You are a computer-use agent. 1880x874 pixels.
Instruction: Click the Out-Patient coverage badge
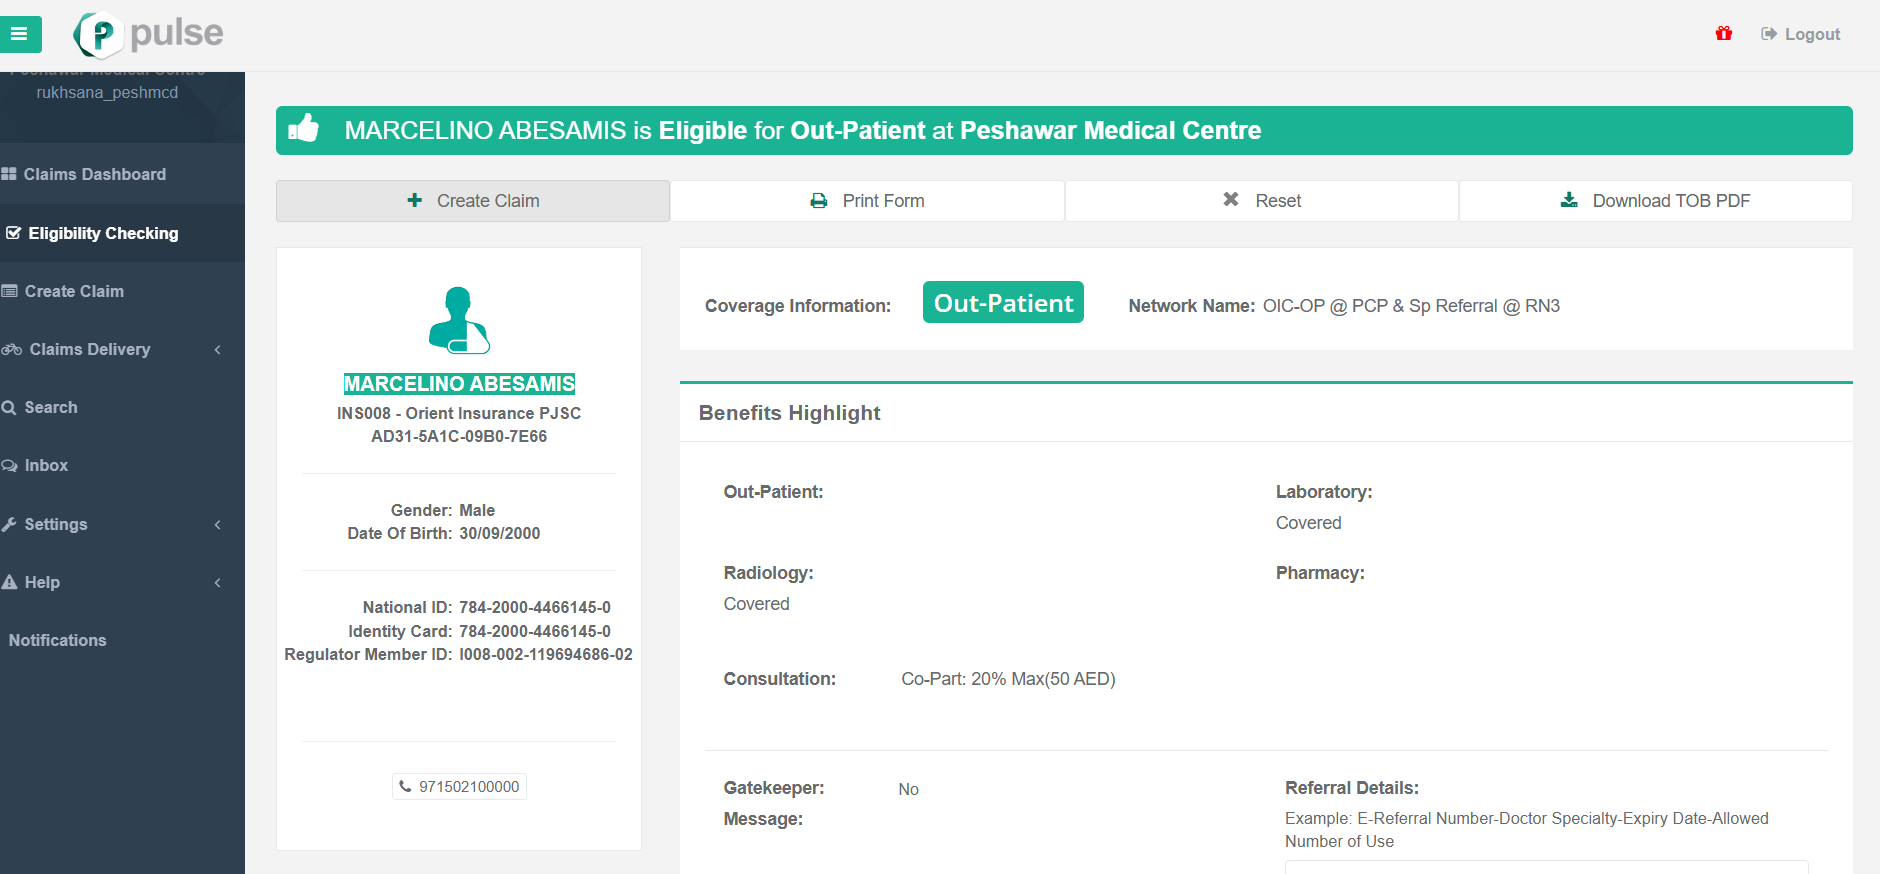[1003, 303]
